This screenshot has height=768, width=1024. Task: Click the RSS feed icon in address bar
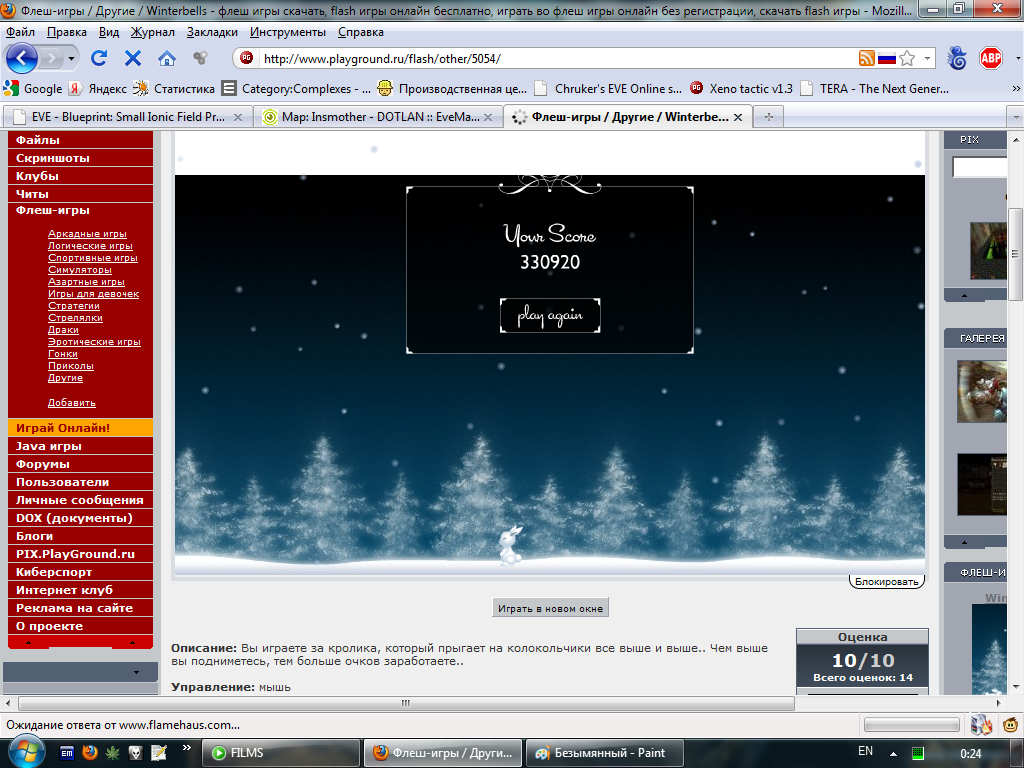pyautogui.click(x=867, y=59)
